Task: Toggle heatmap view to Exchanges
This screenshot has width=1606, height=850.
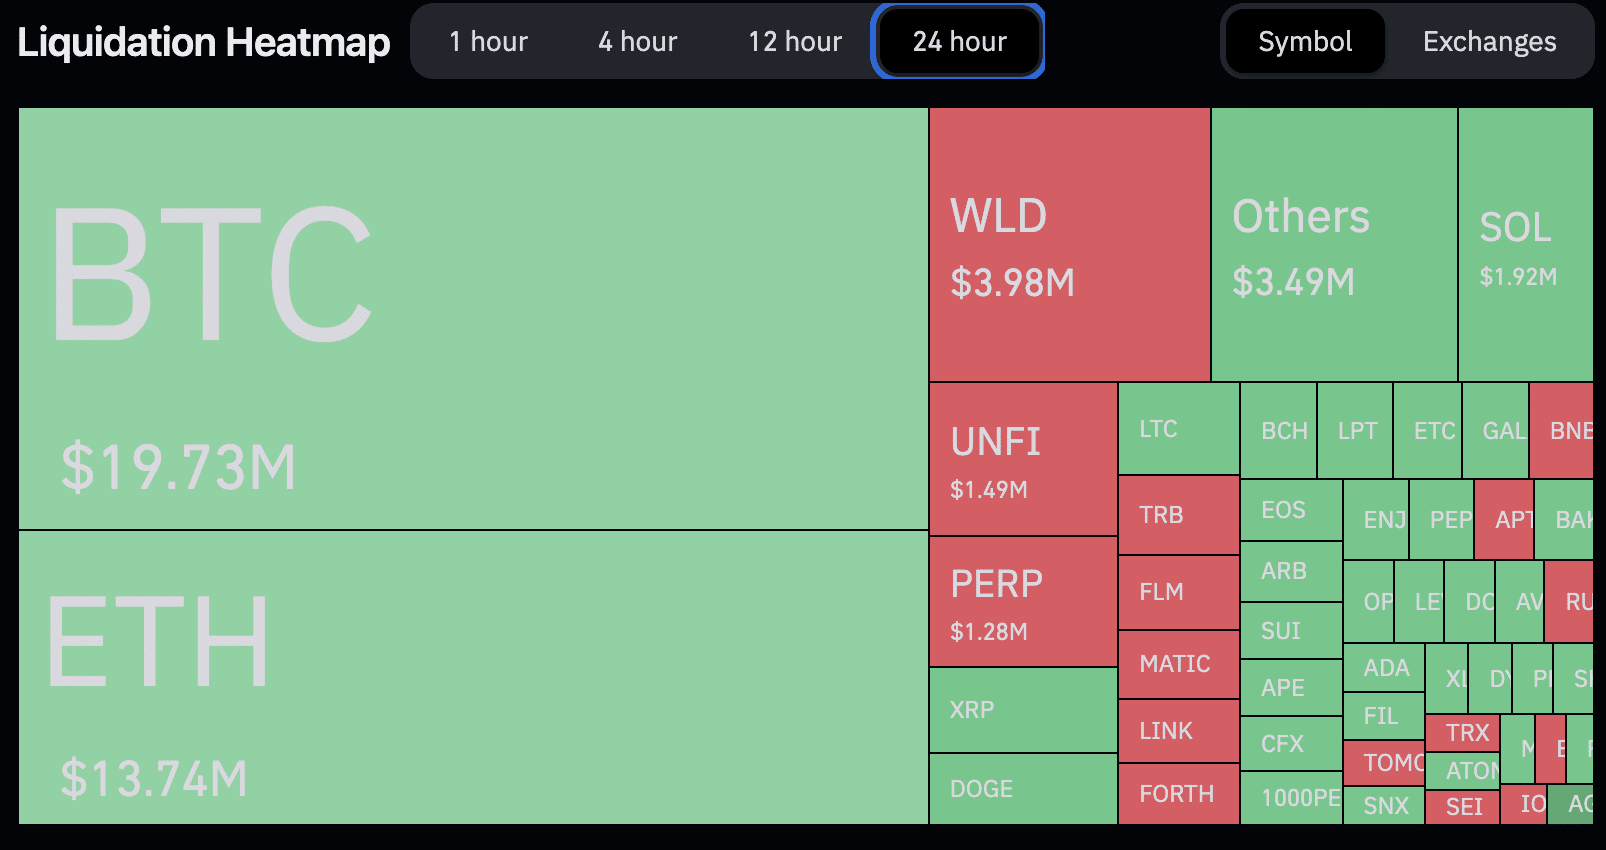Action: [x=1489, y=42]
